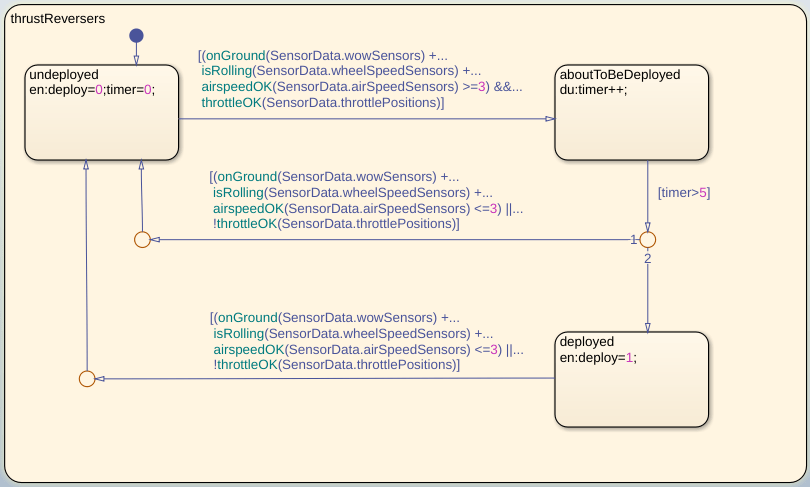Click the en:deploy=0;timer=0; action text
Viewport: 810px width, 487px height.
click(93, 89)
